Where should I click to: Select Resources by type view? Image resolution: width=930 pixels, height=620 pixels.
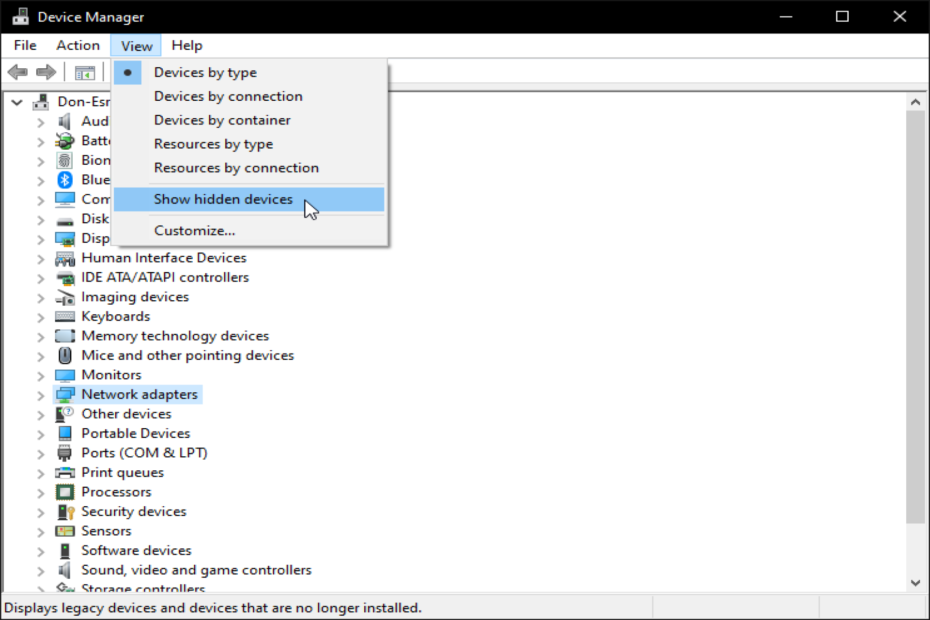pos(249,144)
